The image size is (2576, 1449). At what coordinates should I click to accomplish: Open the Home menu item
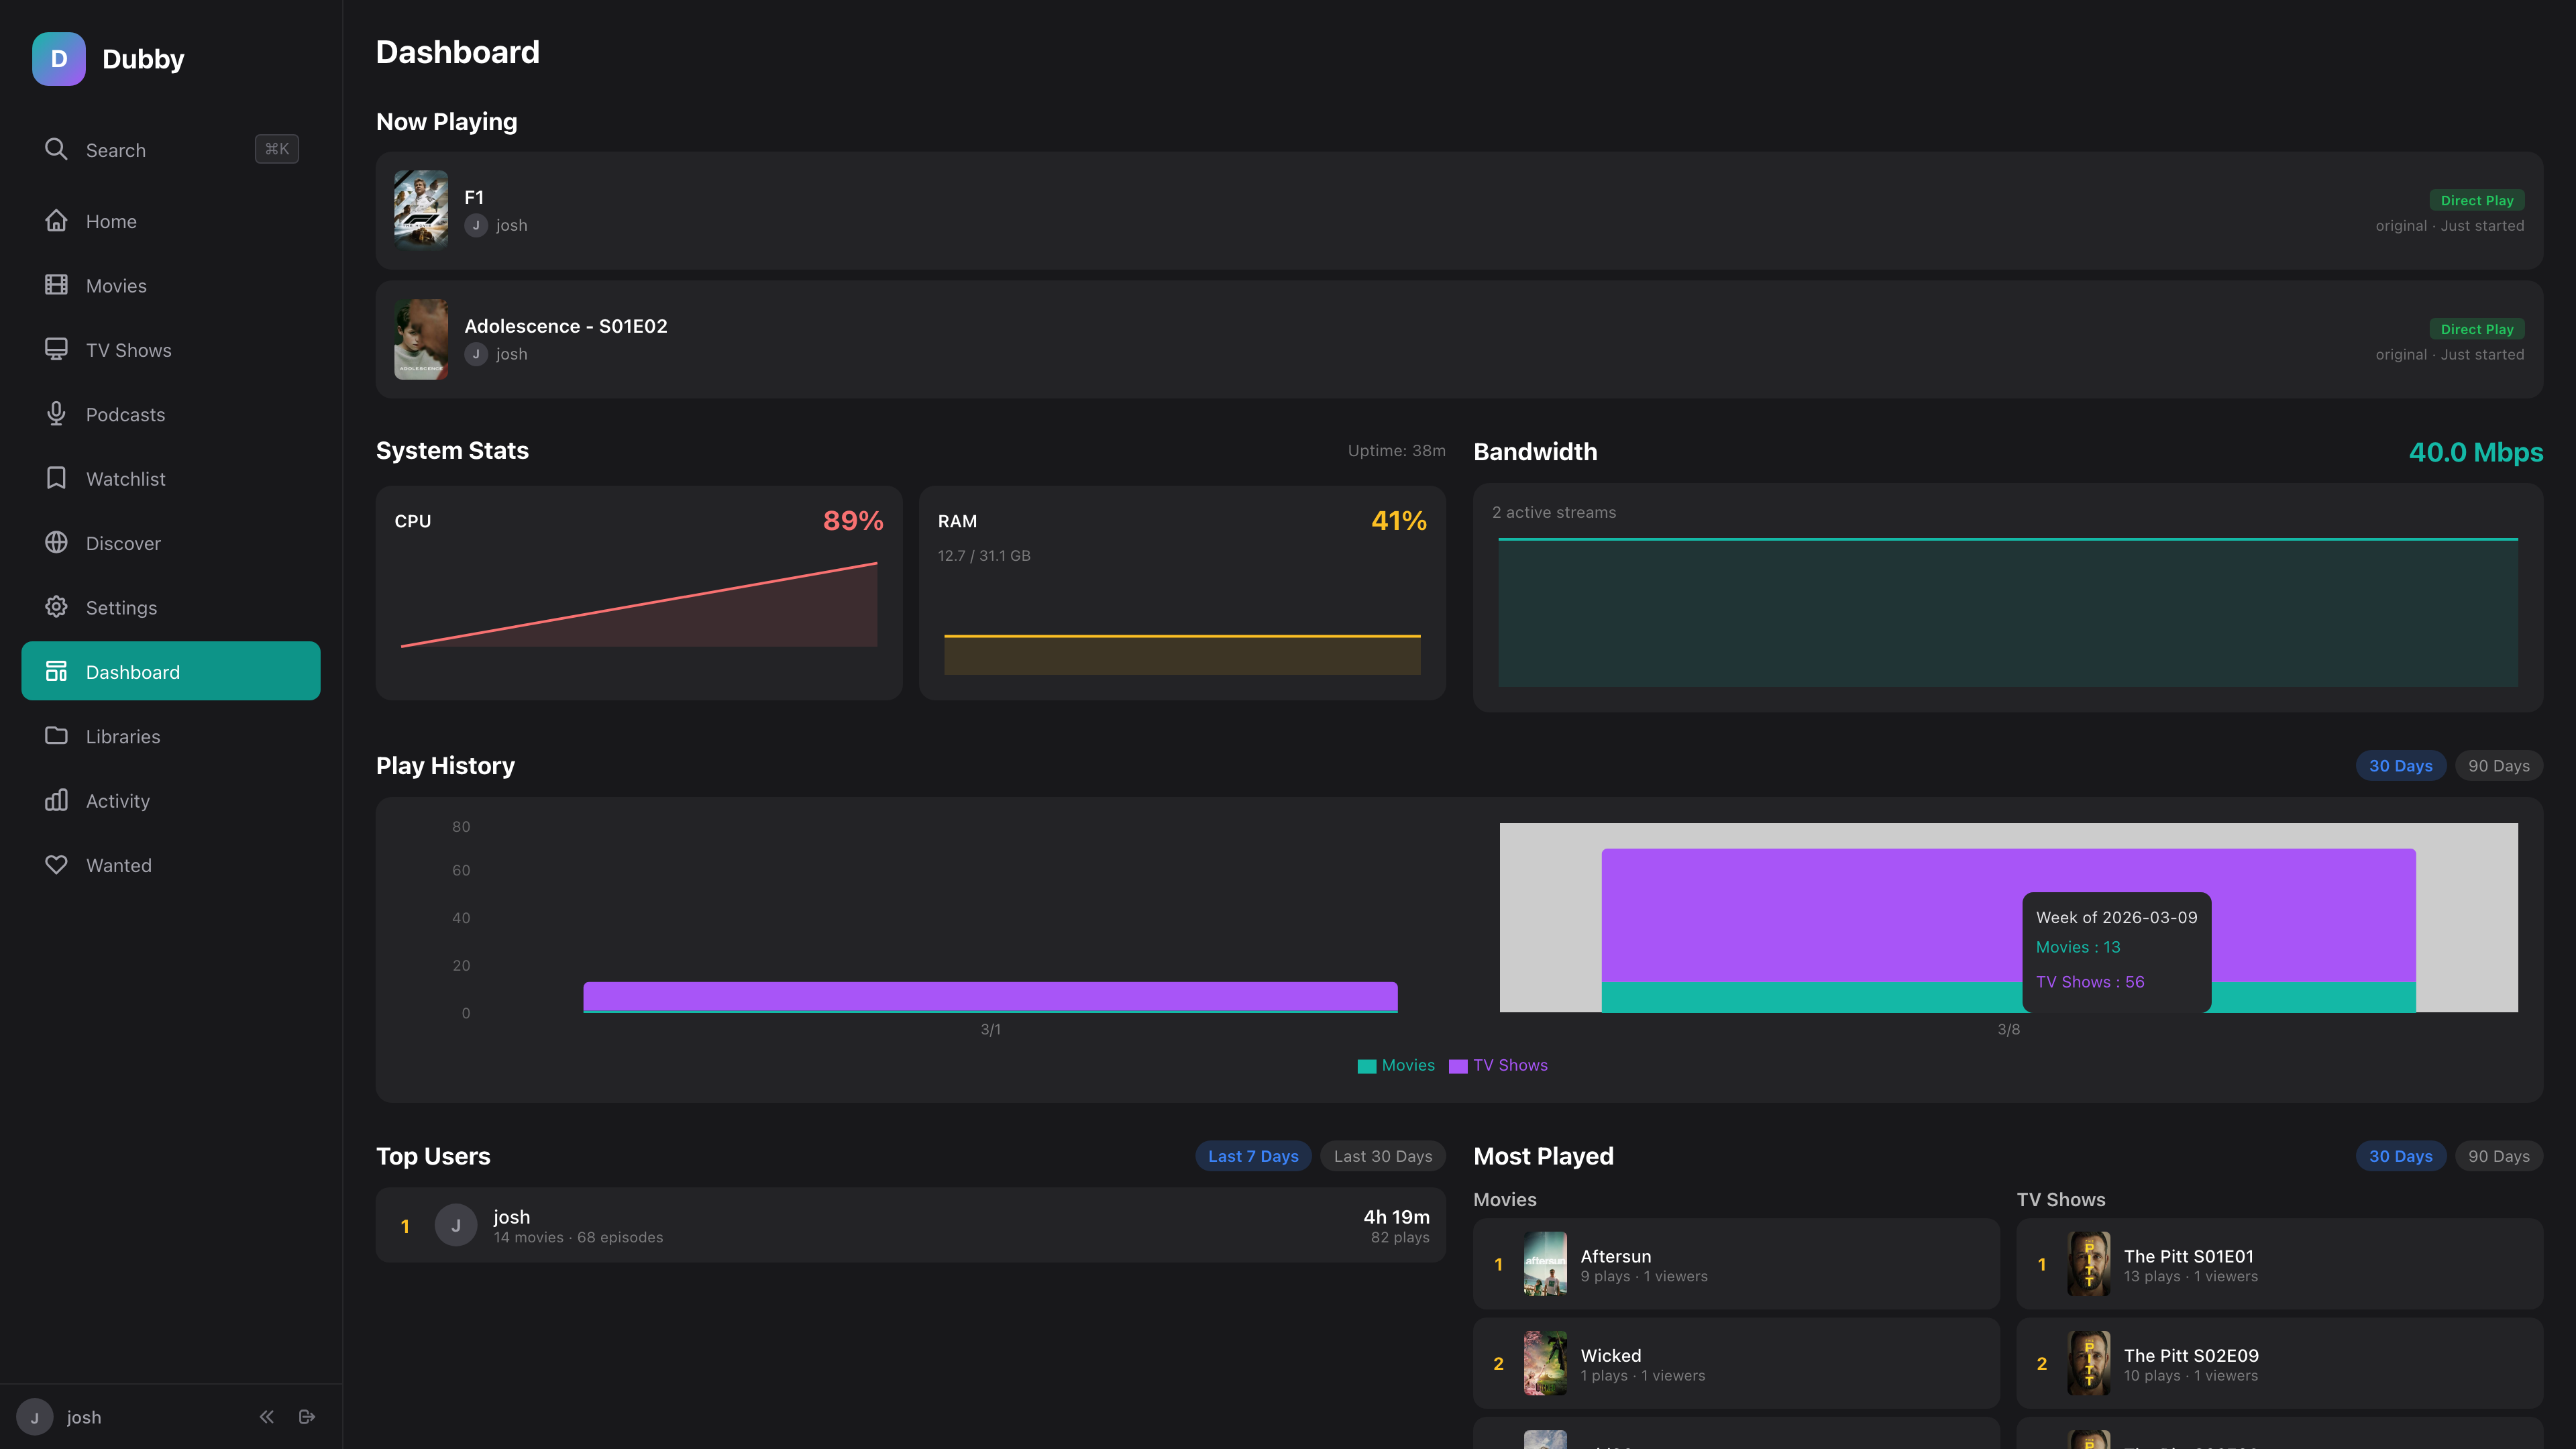(111, 220)
